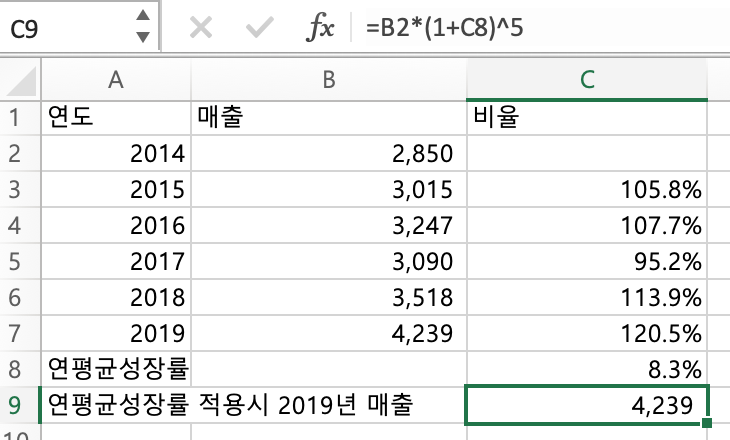730x440 pixels.
Task: Click cell with year 2017
Action: pyautogui.click(x=116, y=261)
